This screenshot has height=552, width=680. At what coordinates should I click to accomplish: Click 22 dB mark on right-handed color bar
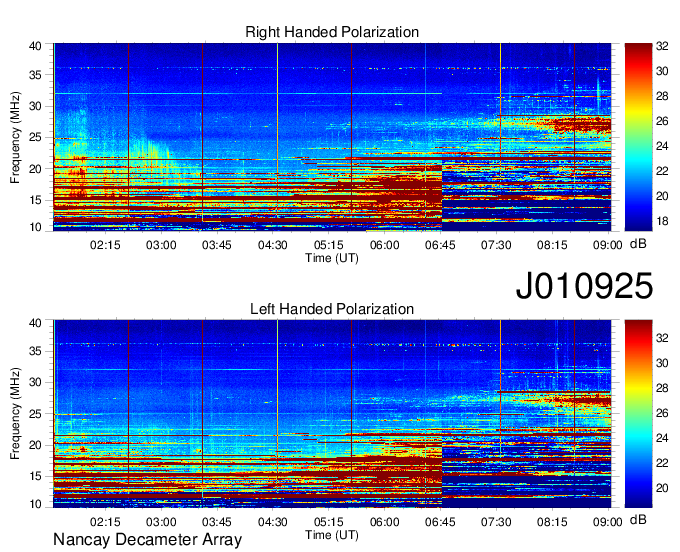click(662, 171)
